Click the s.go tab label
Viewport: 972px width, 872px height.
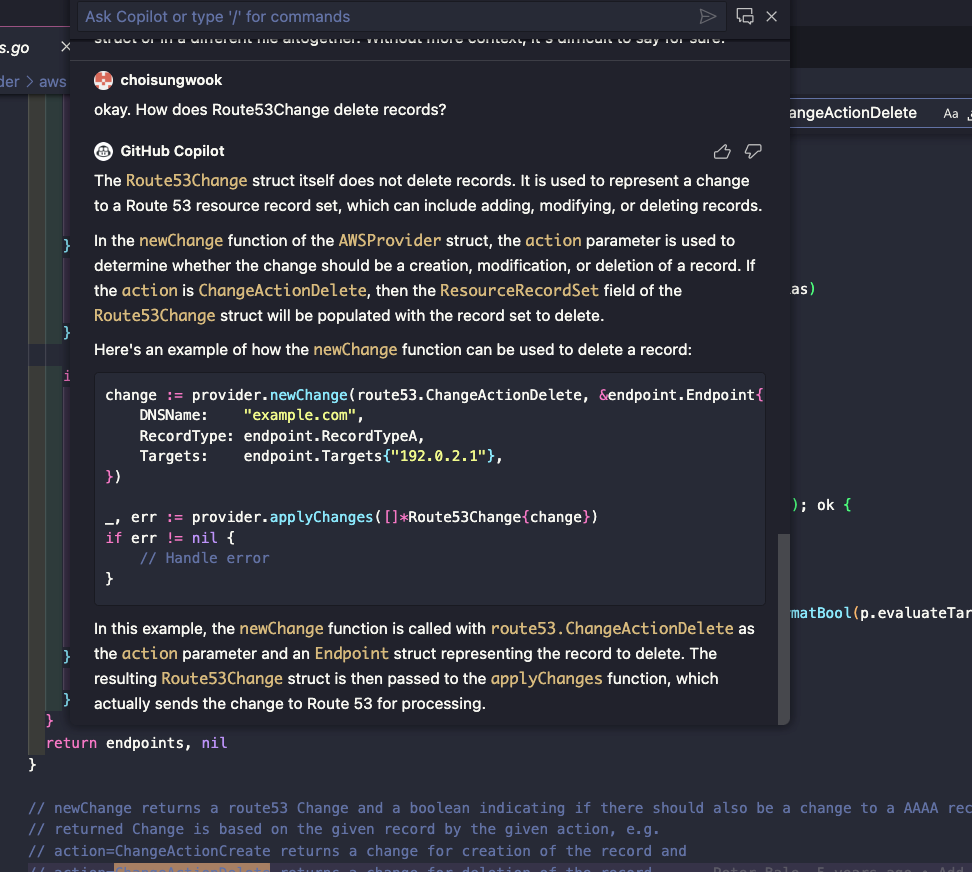point(15,48)
